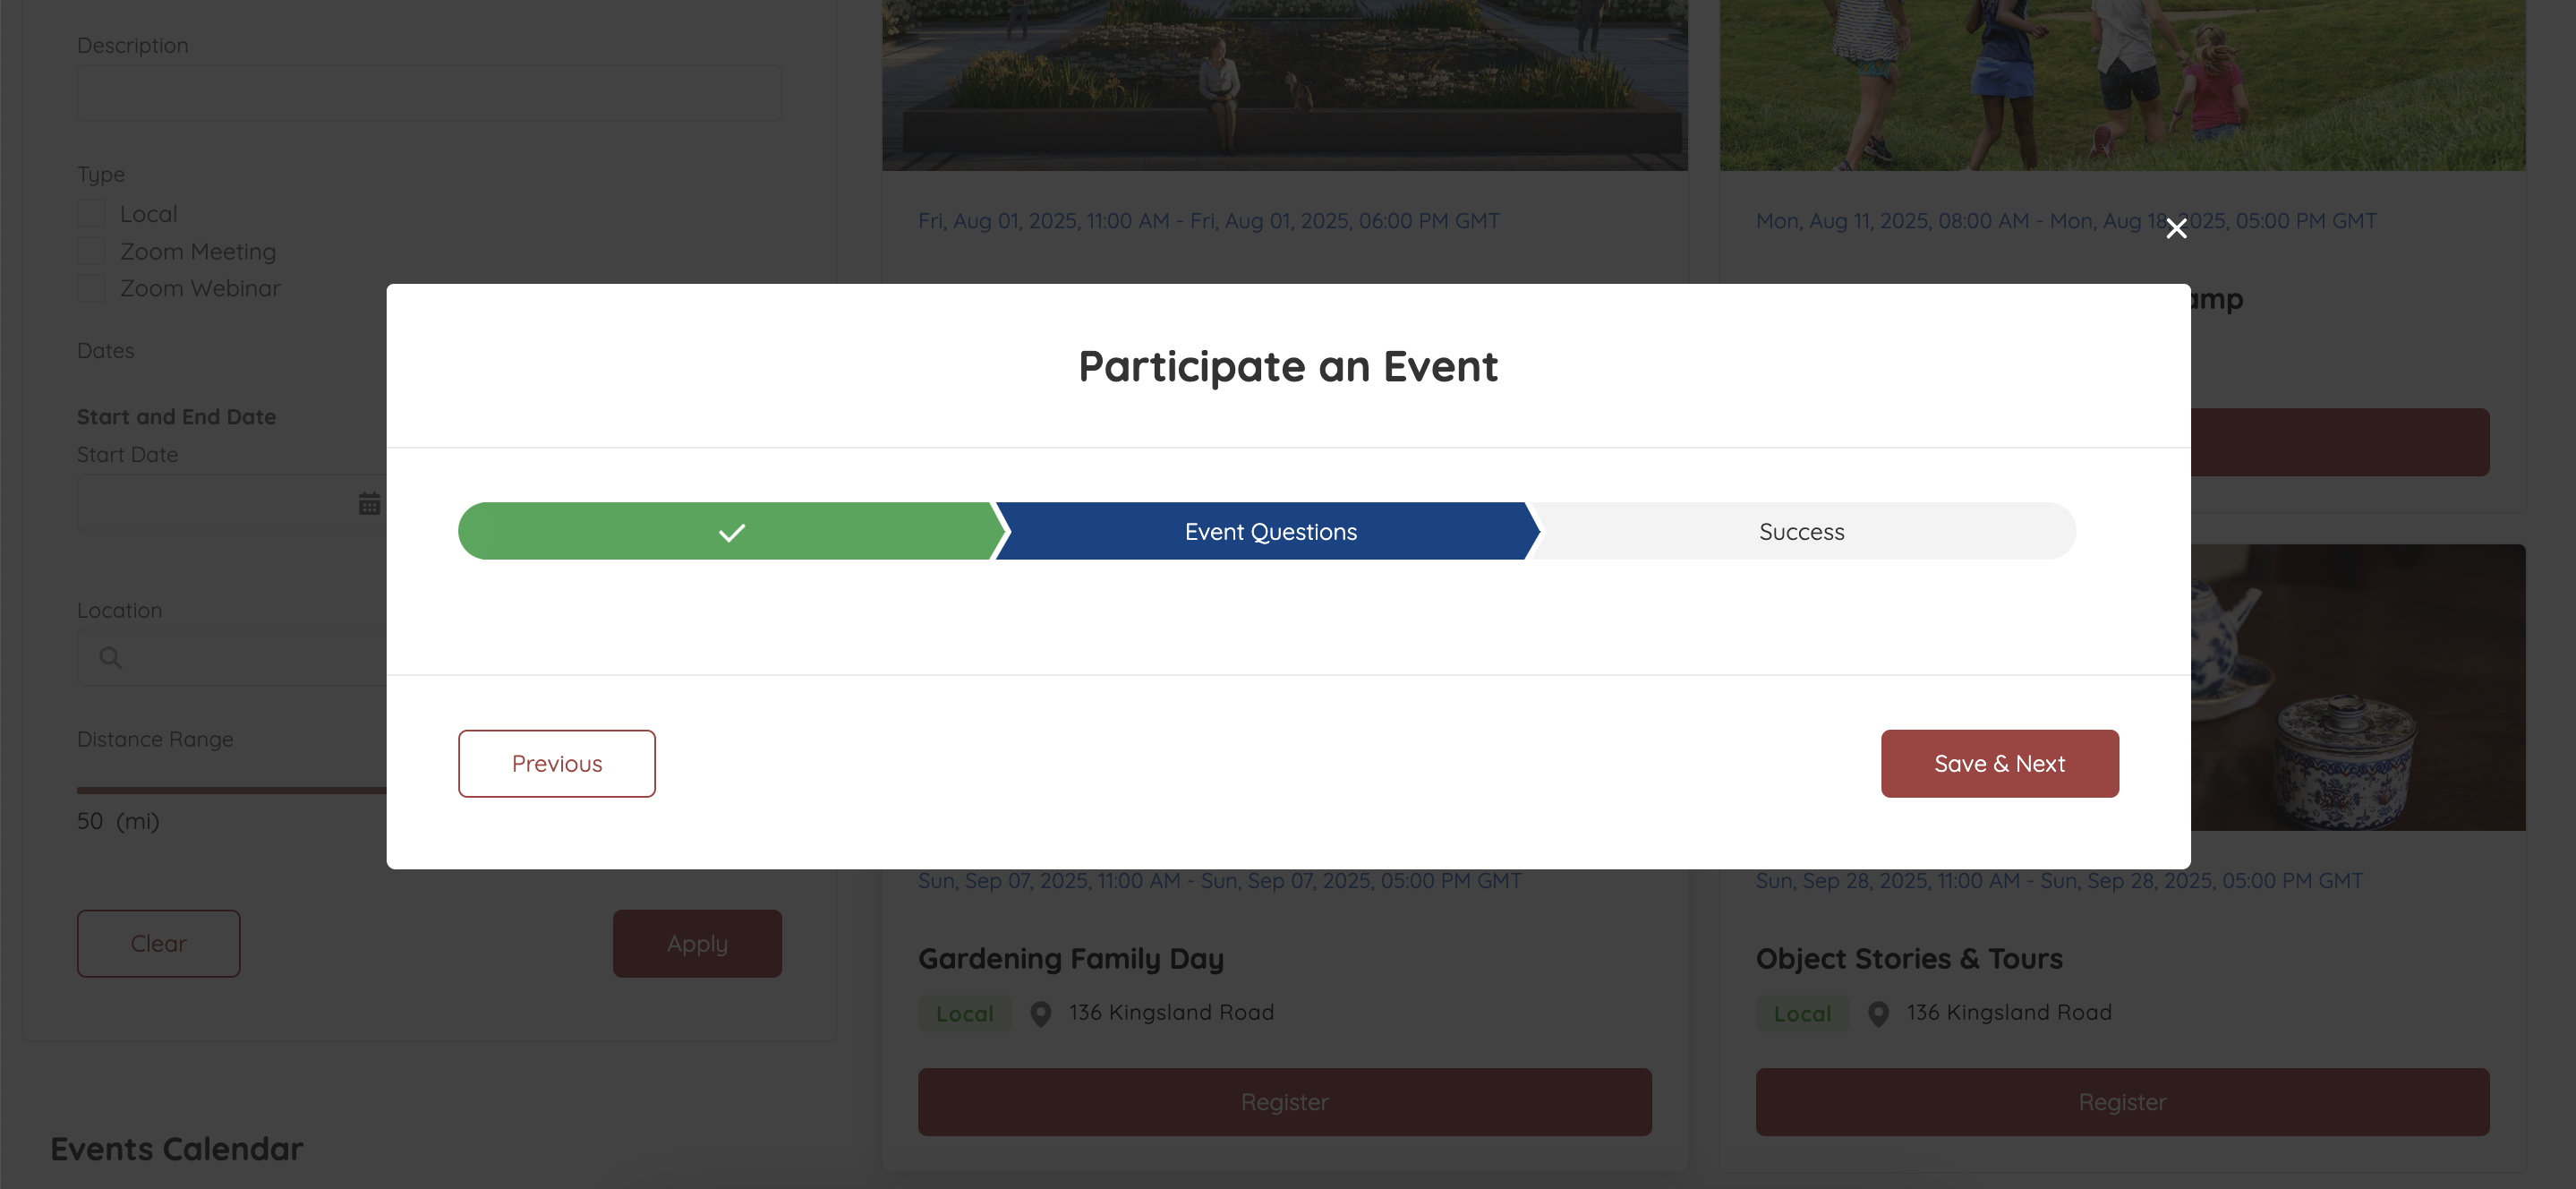Click the Save & Next button

pyautogui.click(x=2000, y=762)
